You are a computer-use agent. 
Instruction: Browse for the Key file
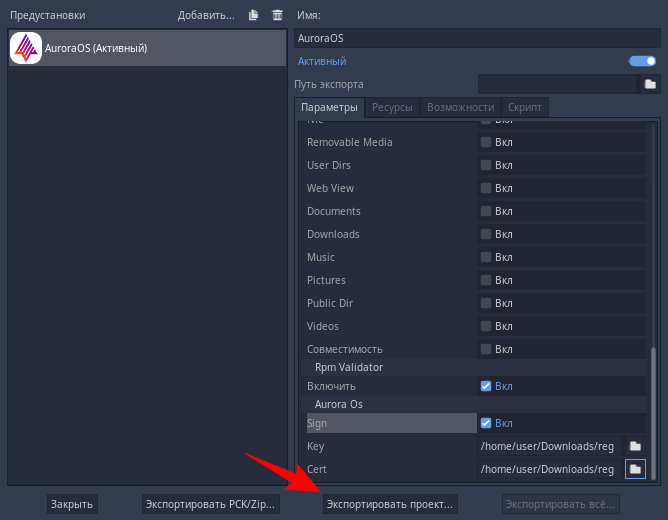click(635, 446)
